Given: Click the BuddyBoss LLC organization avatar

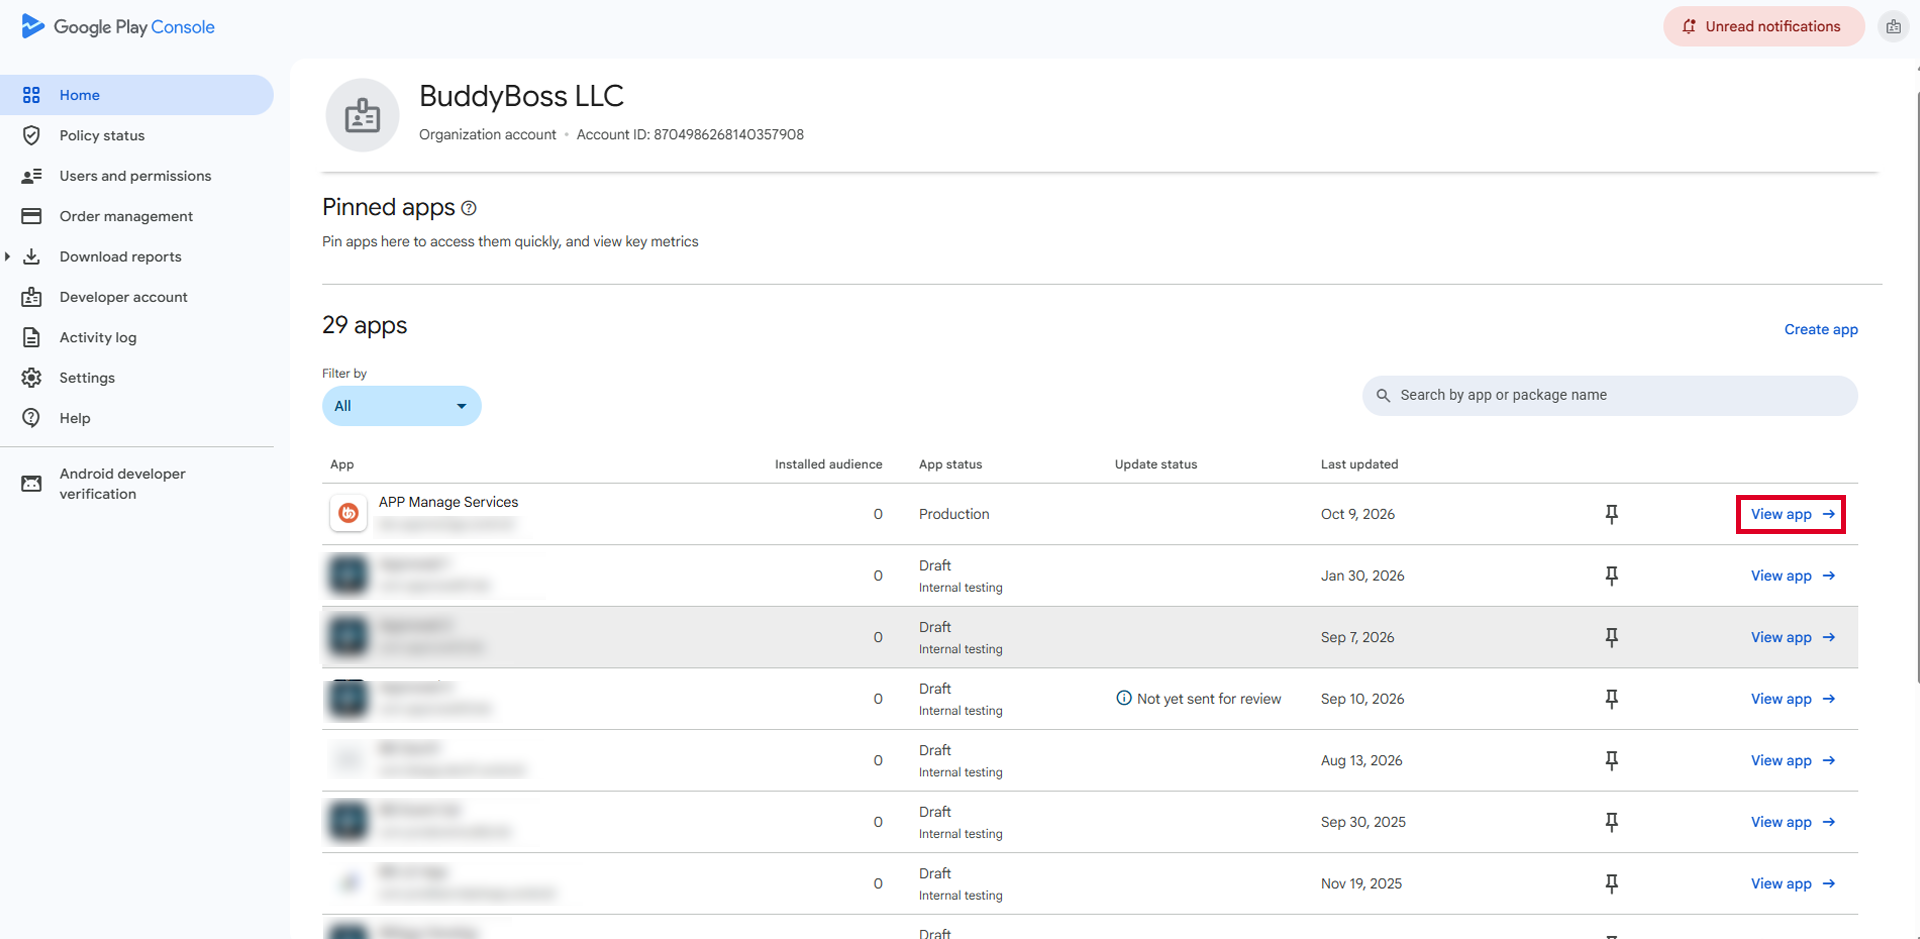Looking at the screenshot, I should pos(362,115).
